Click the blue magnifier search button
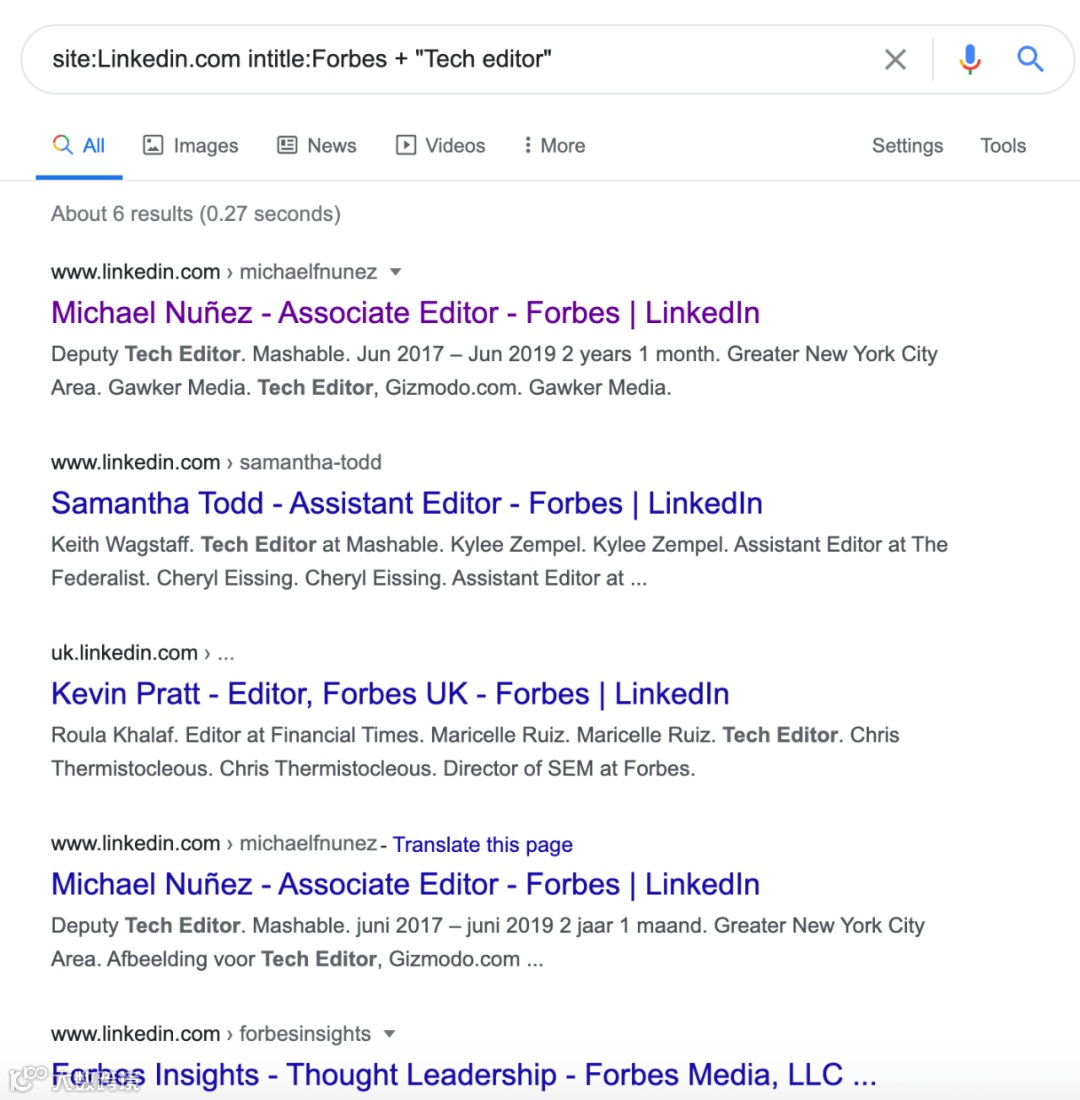 1031,60
